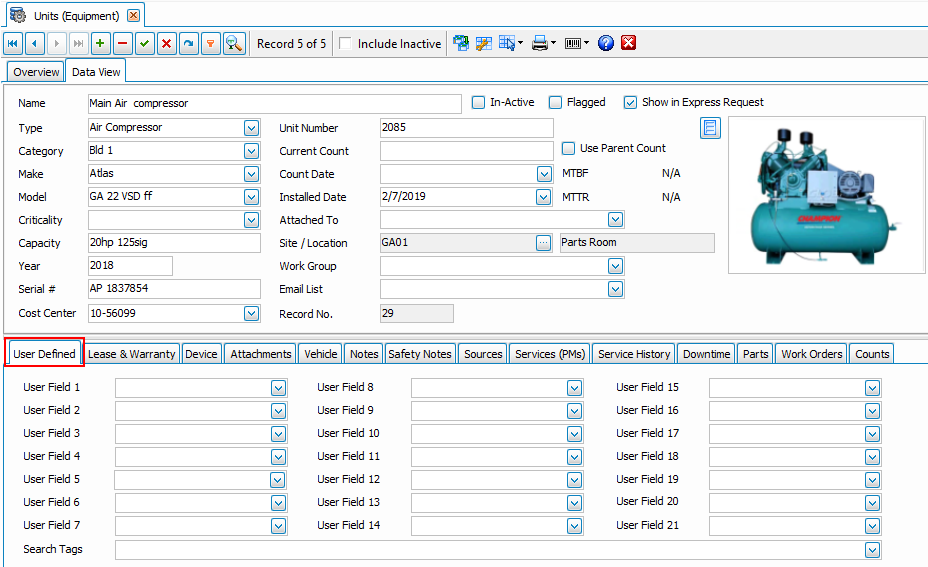
Task: Expand the Work Group dropdown
Action: pos(616,266)
